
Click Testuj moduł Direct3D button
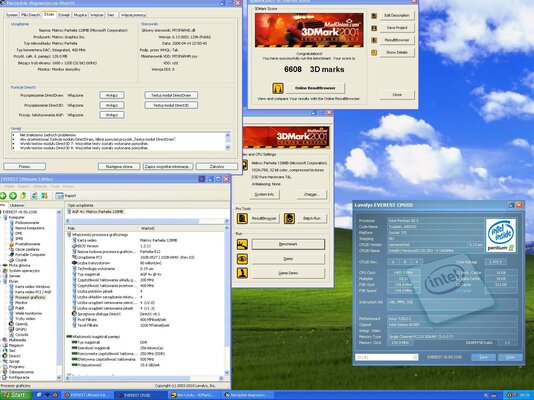pyautogui.click(x=171, y=105)
